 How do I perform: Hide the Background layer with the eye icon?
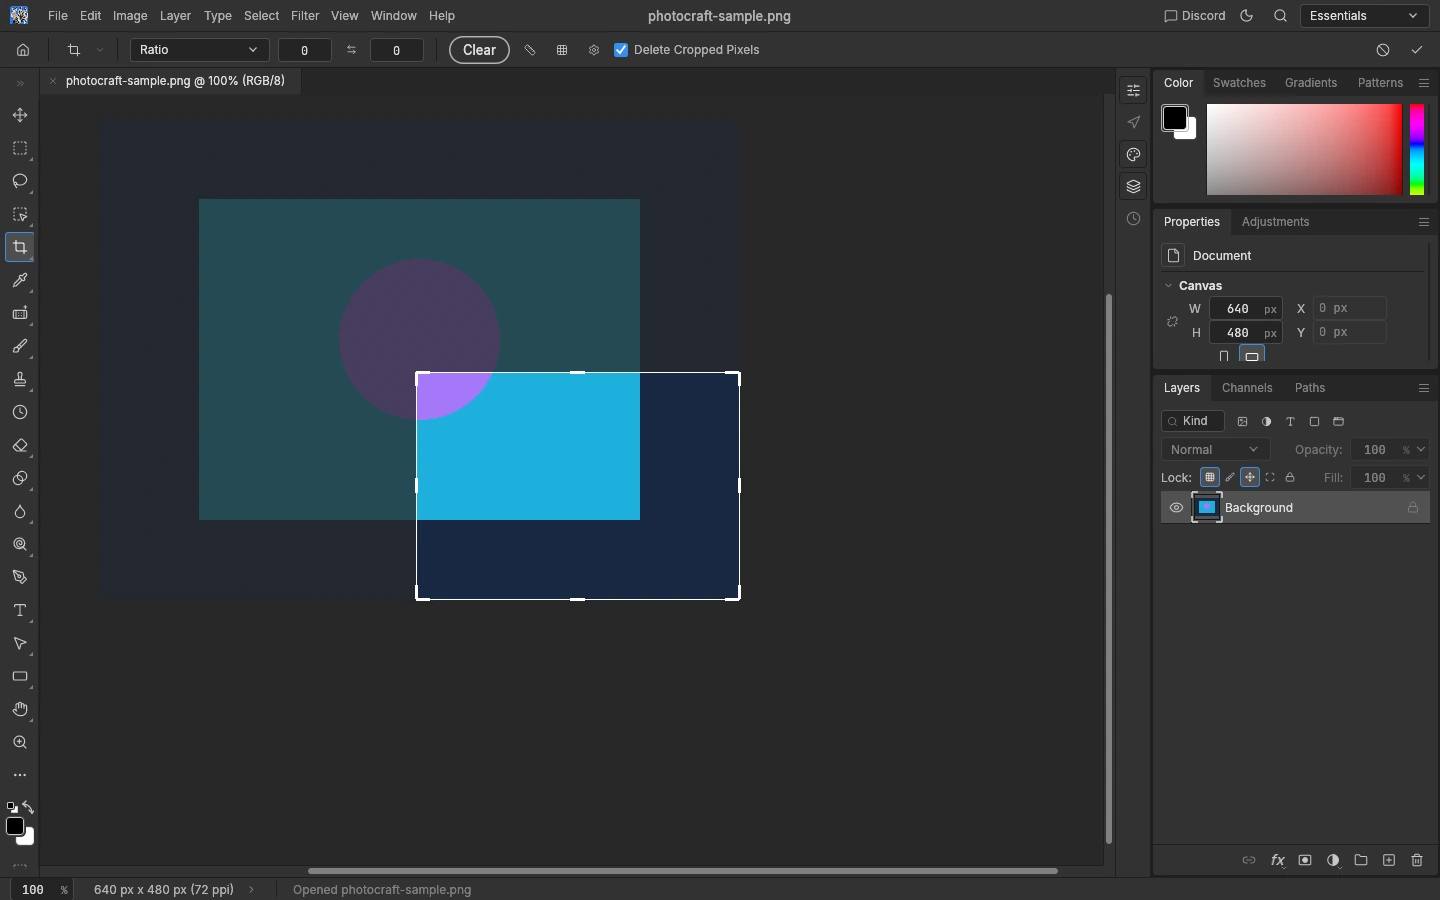[x=1176, y=508]
